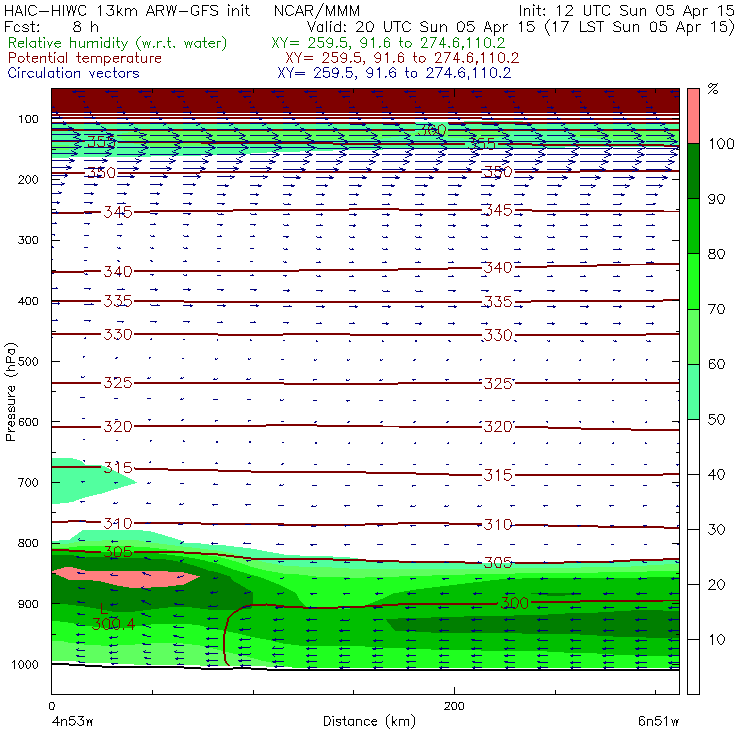Click the '360' contour label near the top
740x740 pixels.
pos(431,130)
